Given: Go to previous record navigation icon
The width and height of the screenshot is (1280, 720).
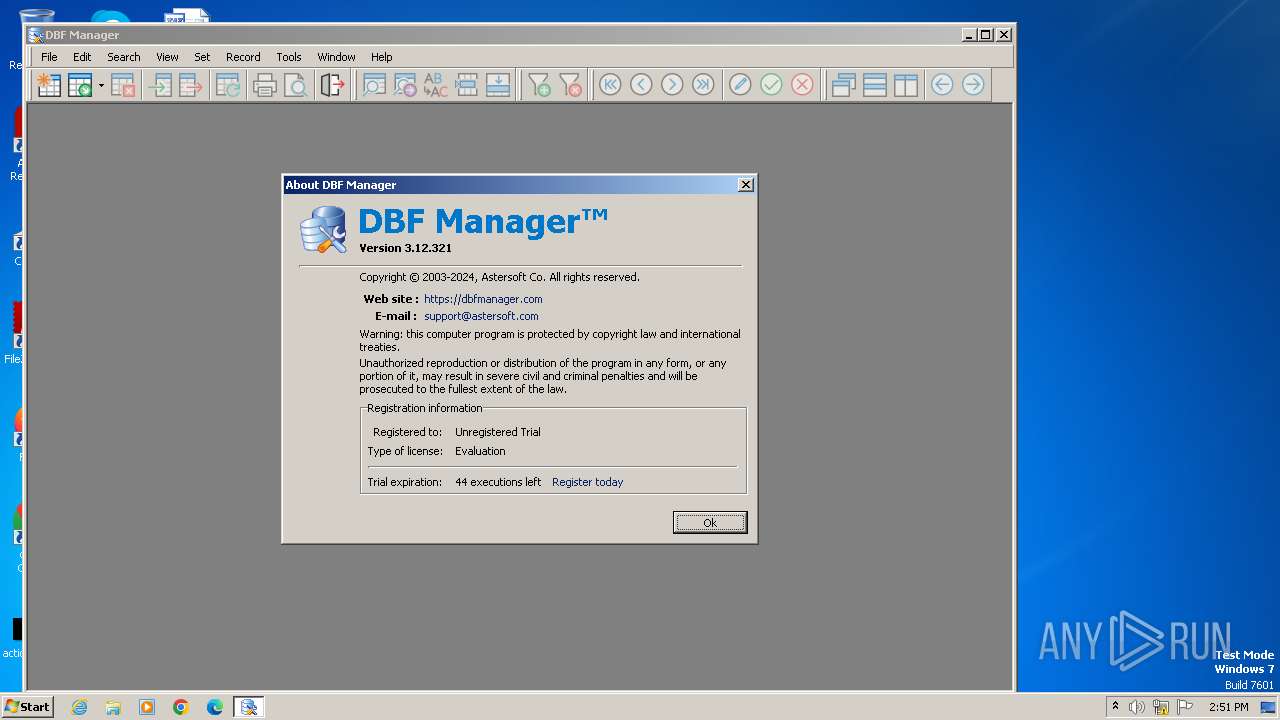Looking at the screenshot, I should [641, 85].
